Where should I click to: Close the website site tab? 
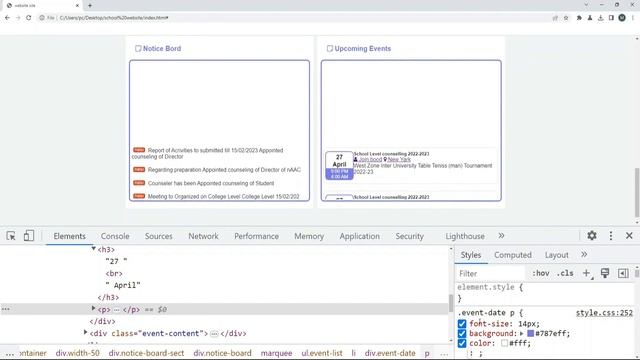(77, 6)
